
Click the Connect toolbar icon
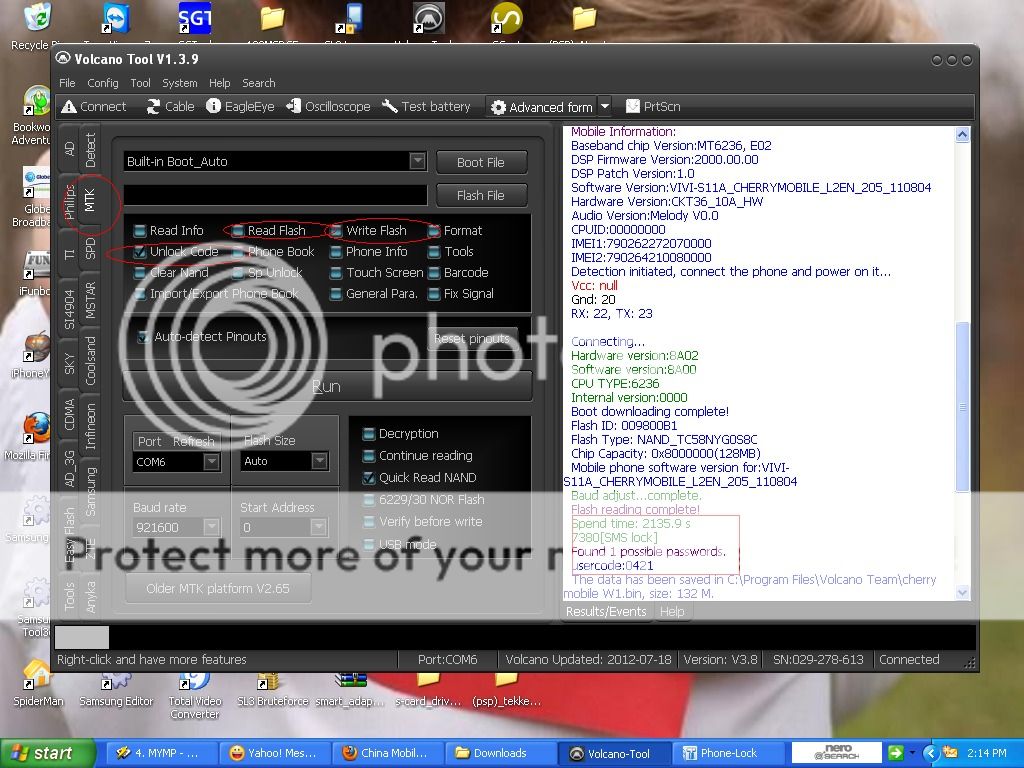[x=69, y=107]
